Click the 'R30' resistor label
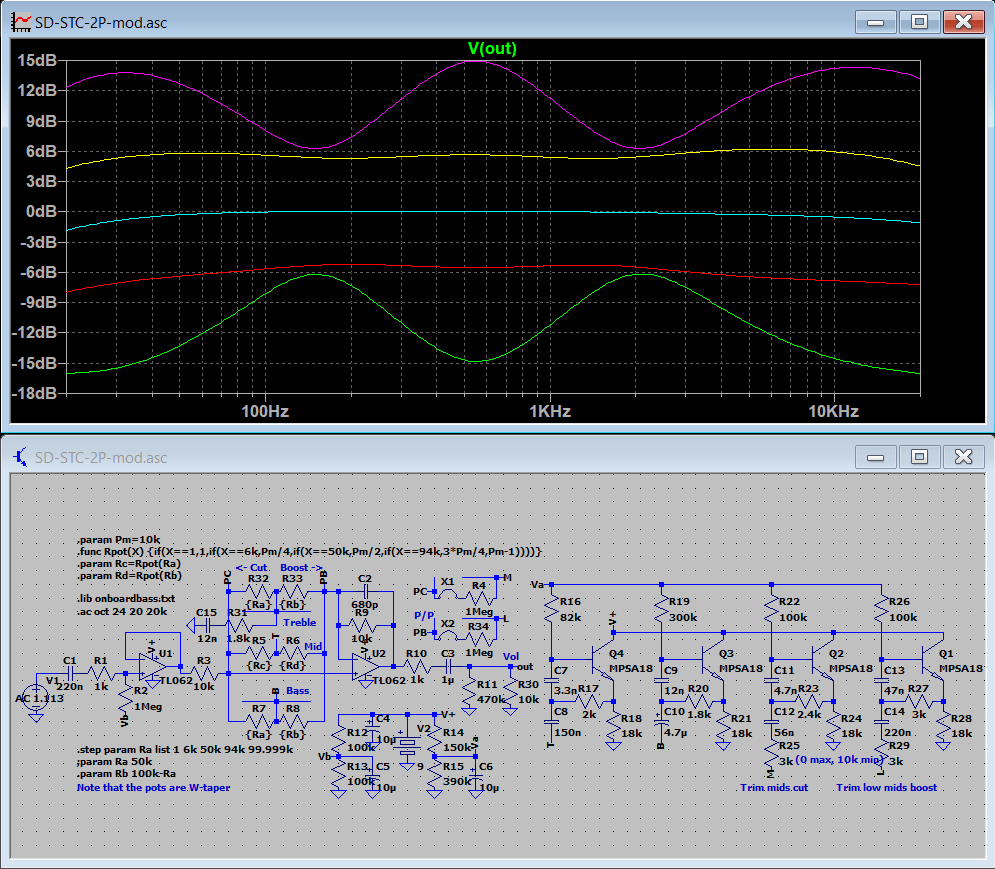 pyautogui.click(x=528, y=685)
